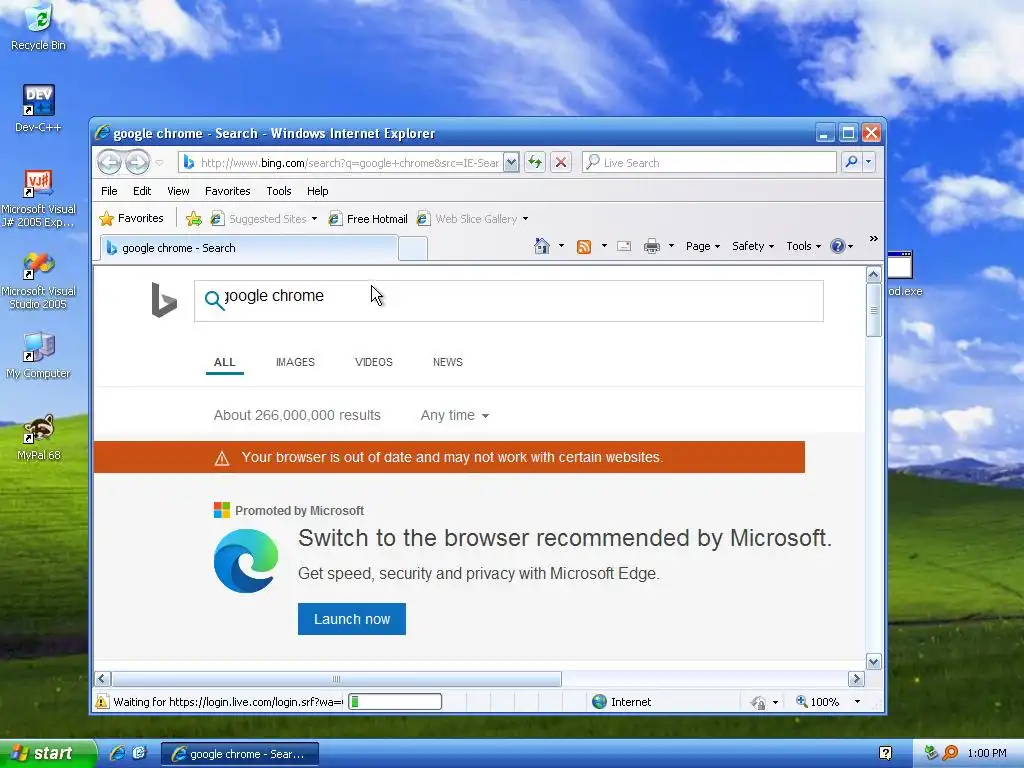Image resolution: width=1024 pixels, height=768 pixels.
Task: Expand the command bar overflow chevron
Action: click(x=874, y=239)
